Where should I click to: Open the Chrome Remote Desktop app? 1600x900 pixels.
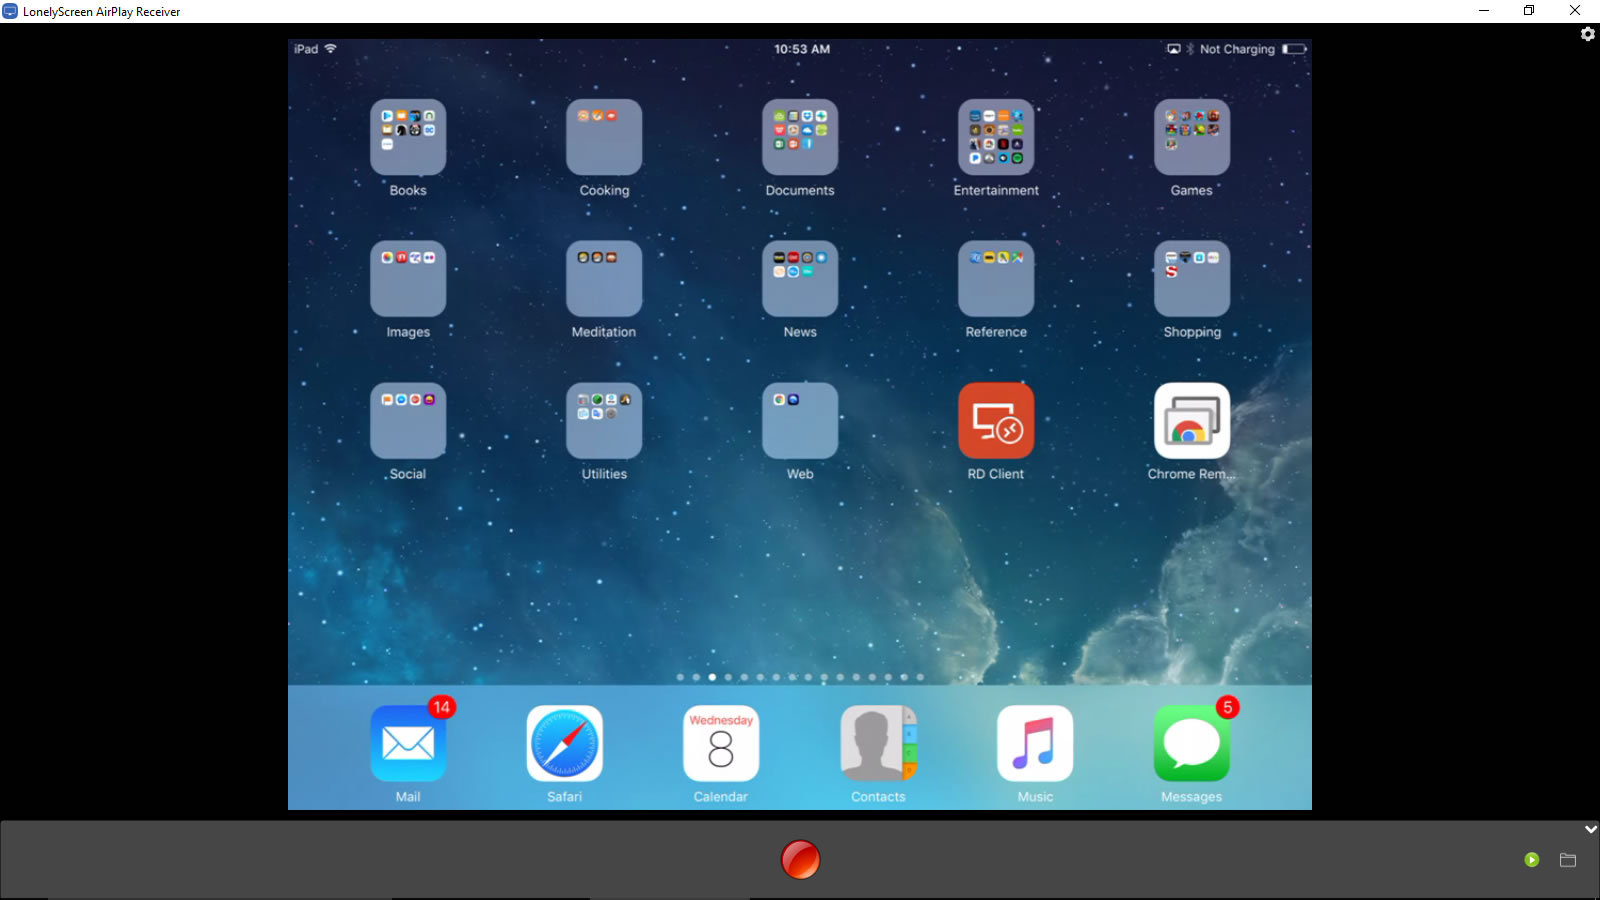tap(1191, 421)
